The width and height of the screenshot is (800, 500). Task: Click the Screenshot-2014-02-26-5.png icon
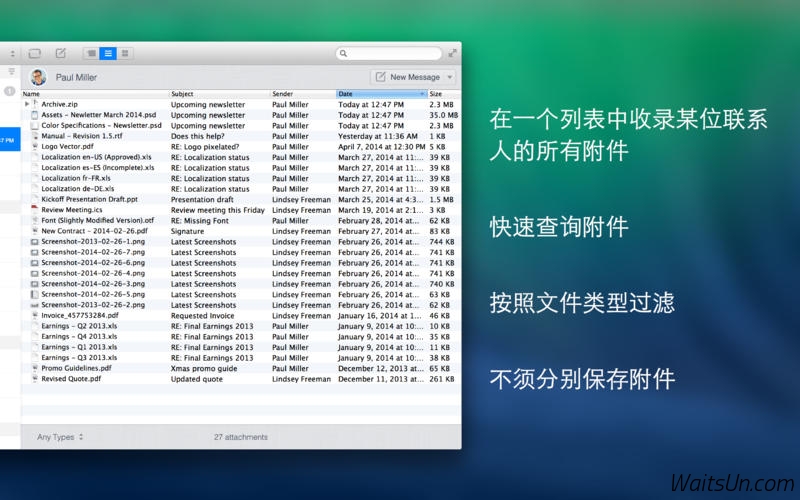coord(35,294)
